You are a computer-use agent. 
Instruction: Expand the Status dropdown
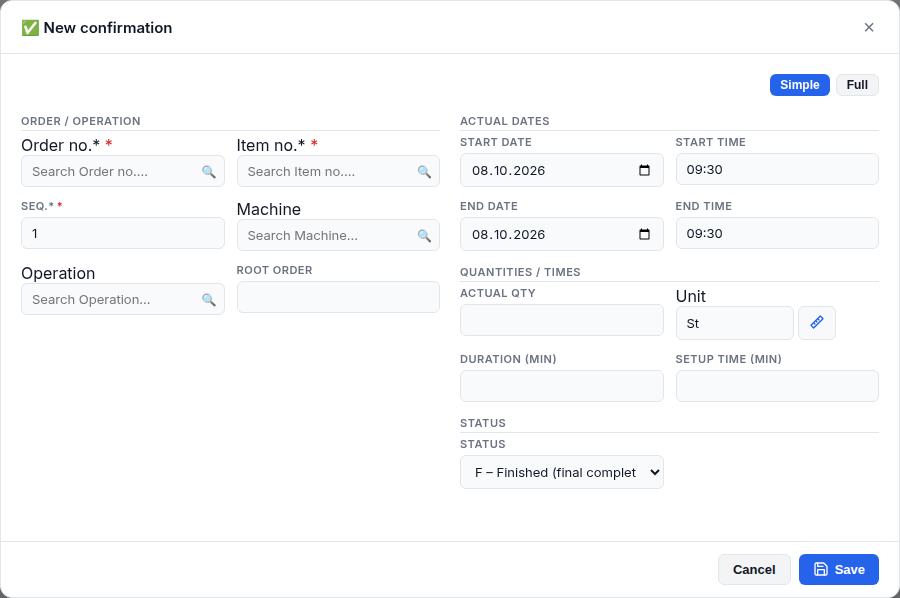coord(561,472)
